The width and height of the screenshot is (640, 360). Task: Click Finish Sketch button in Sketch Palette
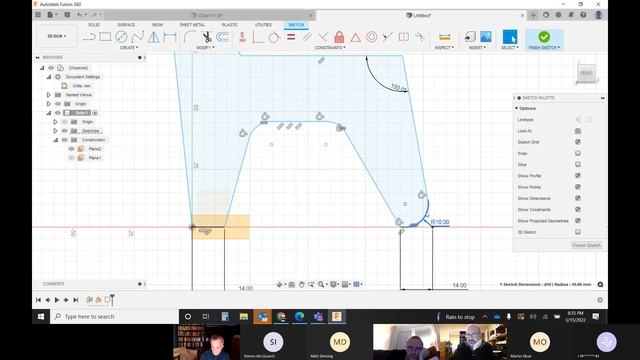point(587,245)
